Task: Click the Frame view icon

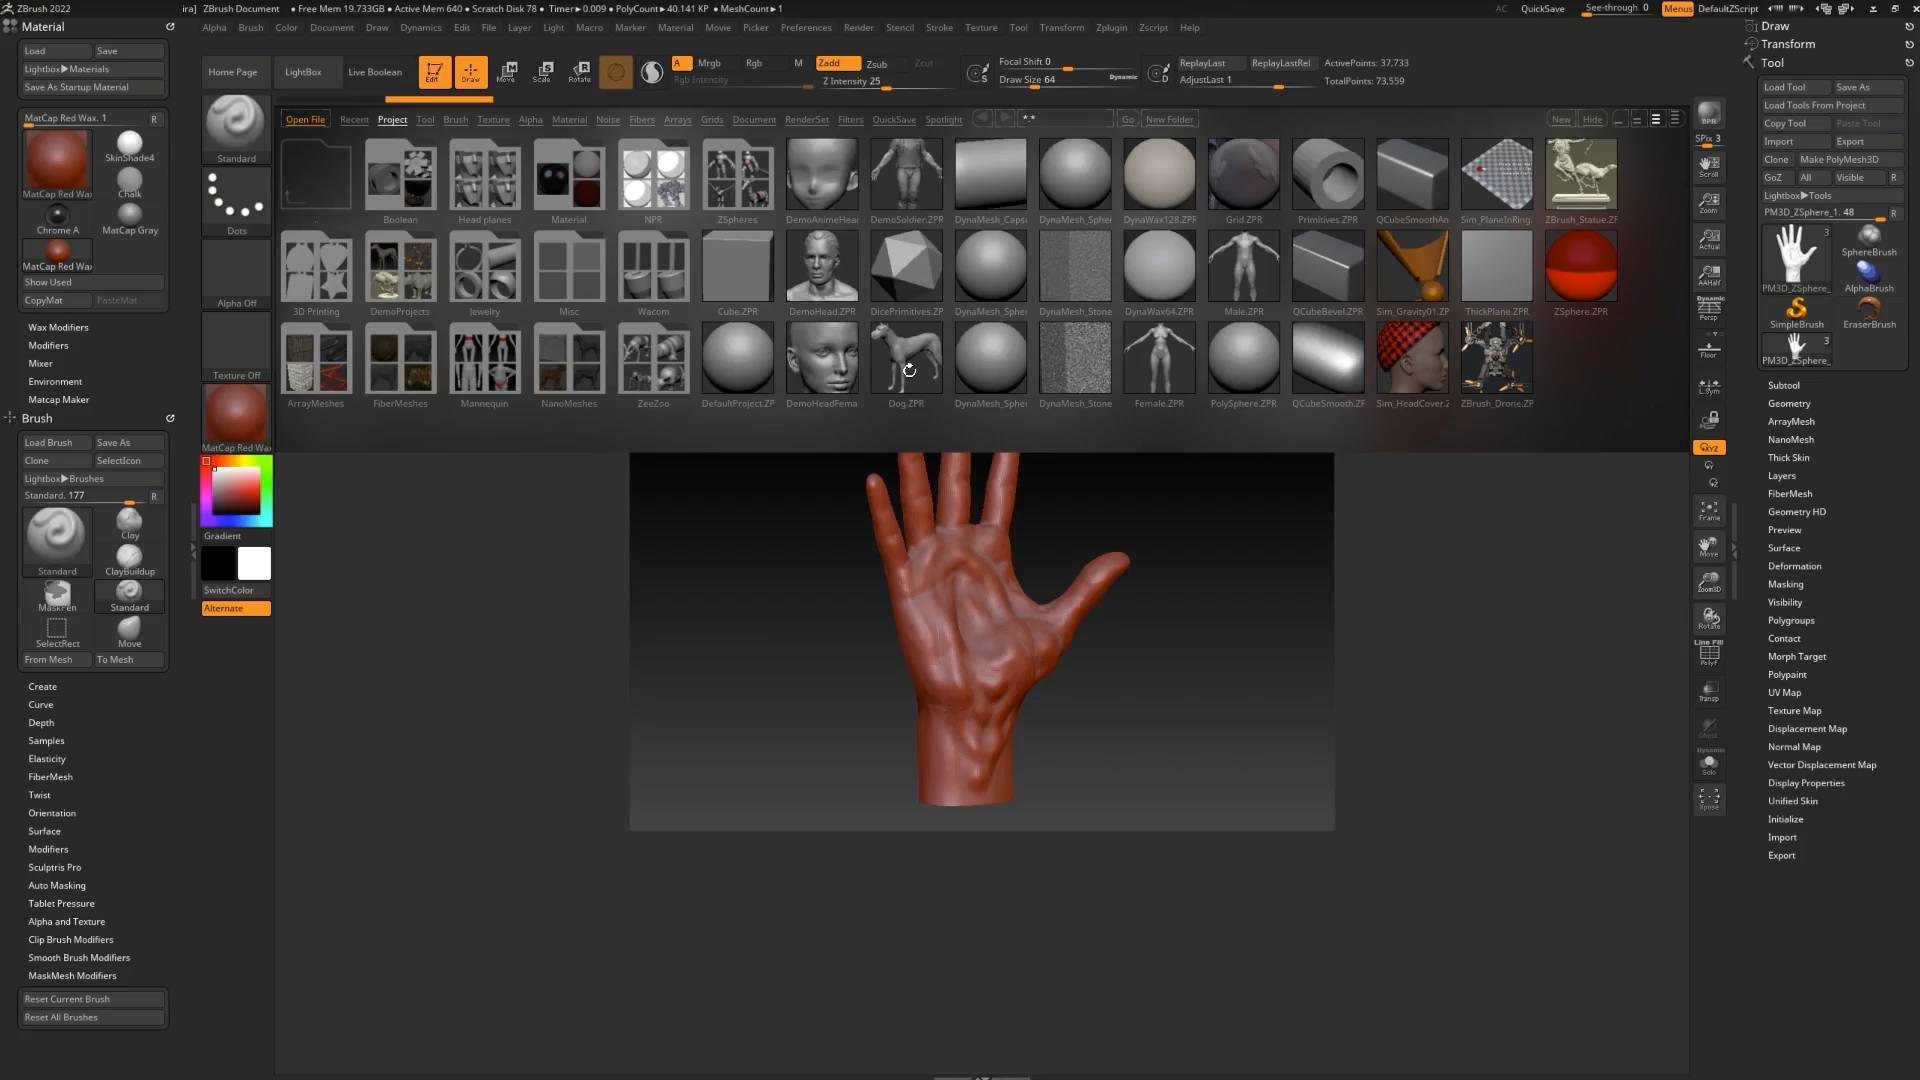Action: coord(1709,511)
